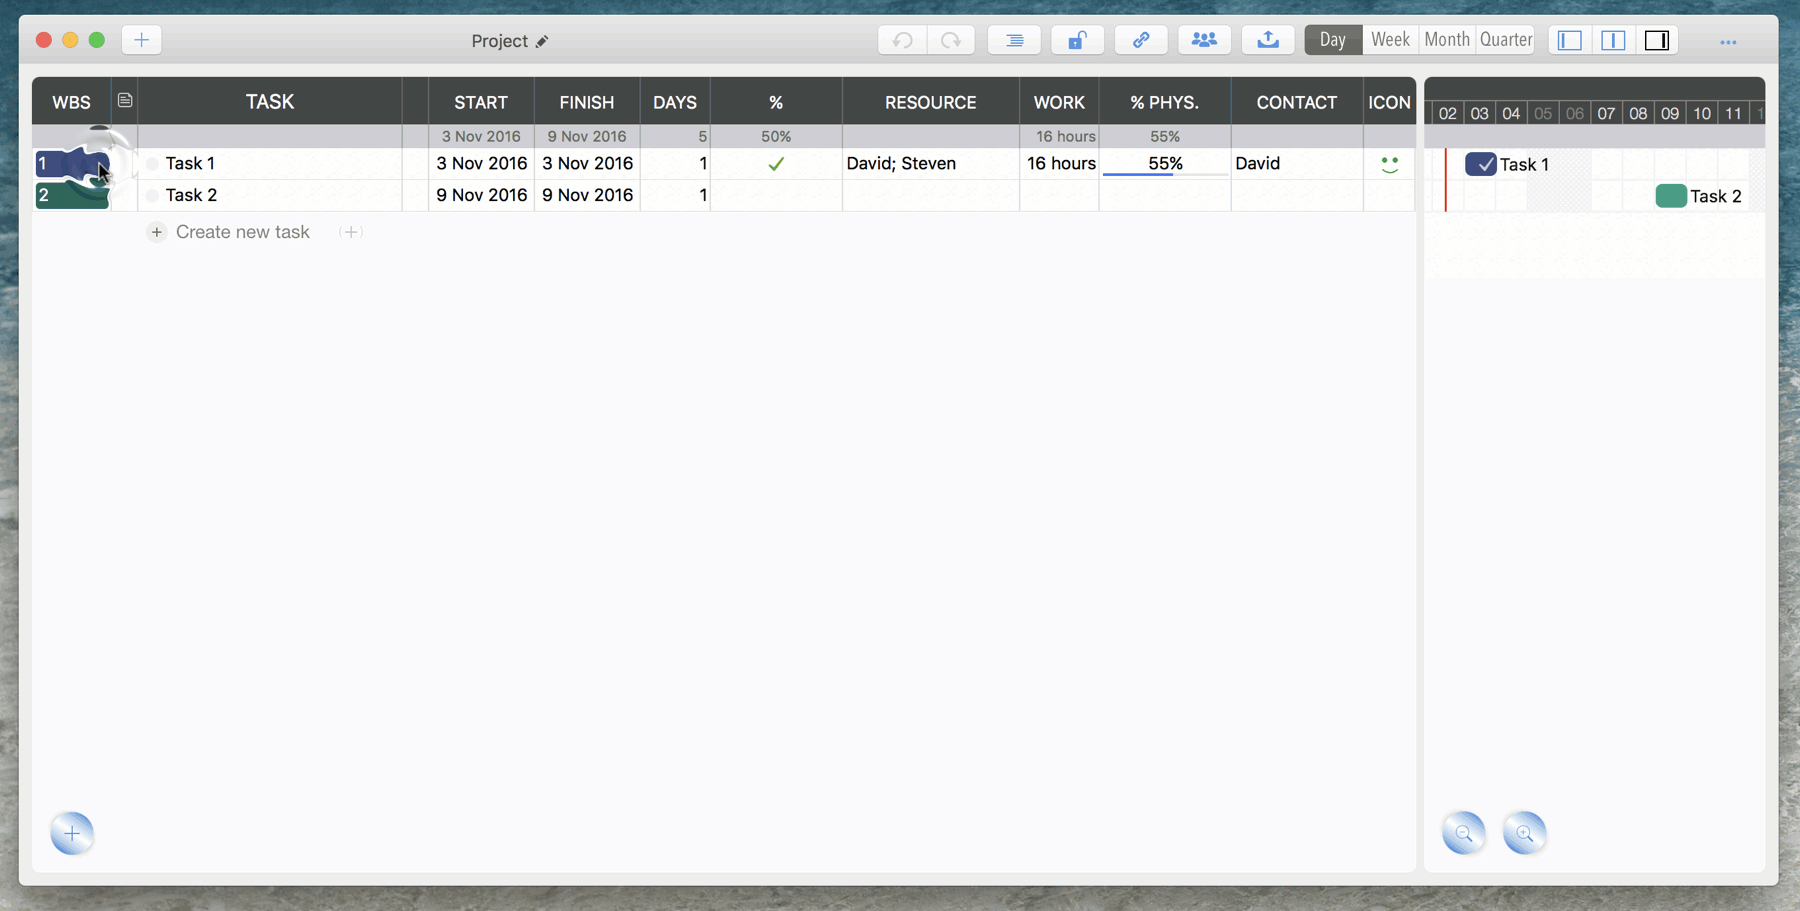Click the round blue add button
1800x911 pixels.
pos(72,833)
